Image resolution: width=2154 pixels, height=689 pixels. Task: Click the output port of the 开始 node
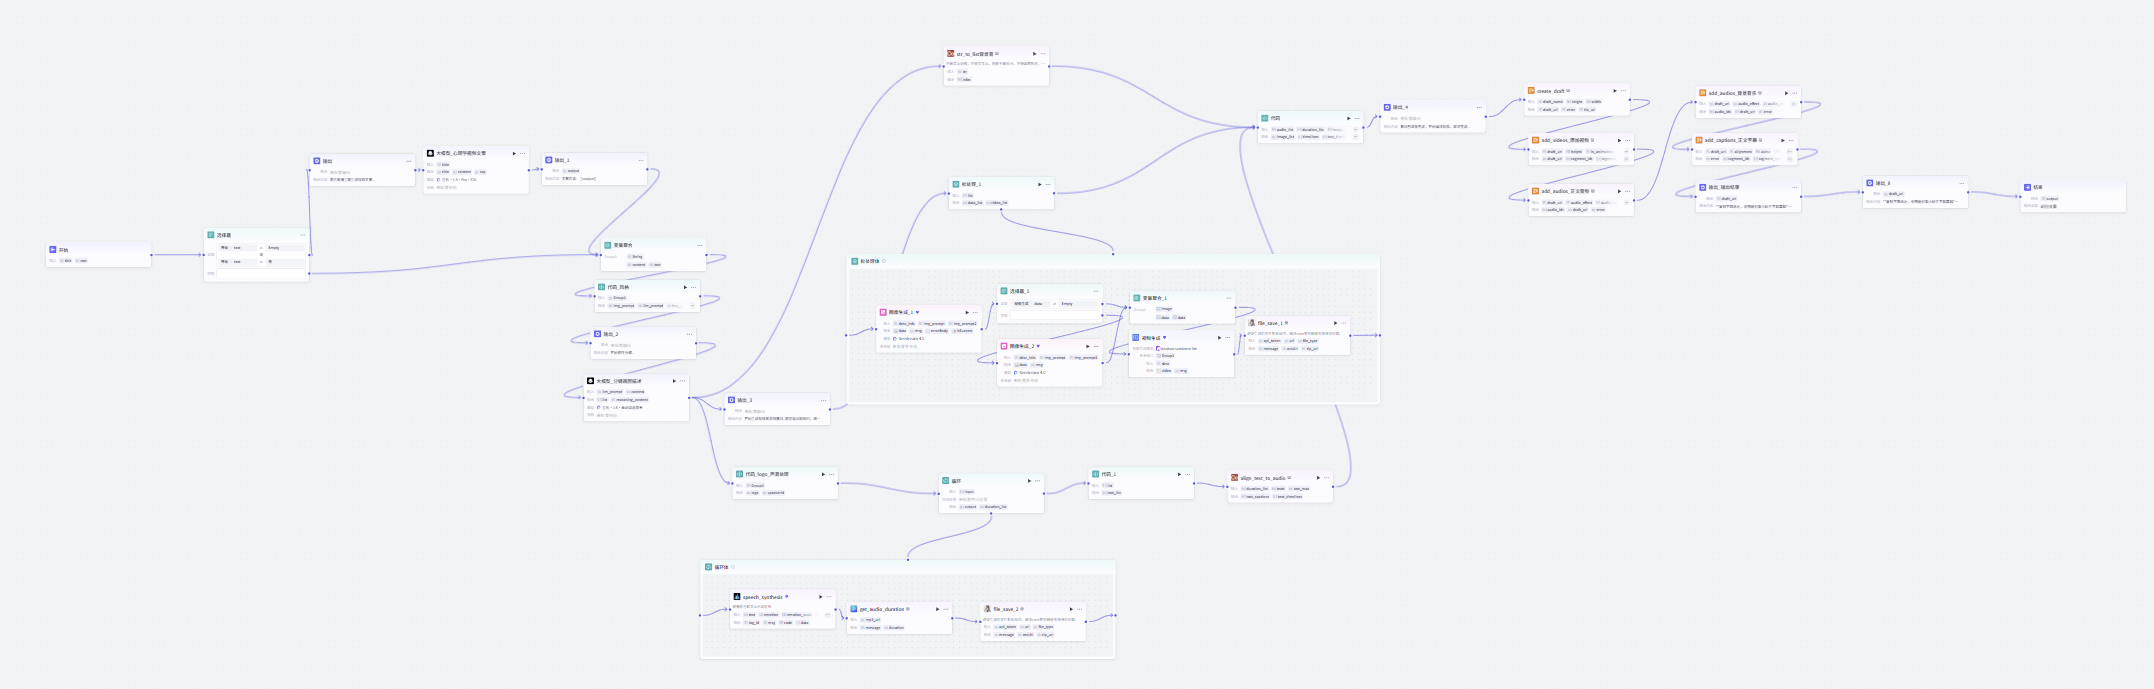[152, 255]
